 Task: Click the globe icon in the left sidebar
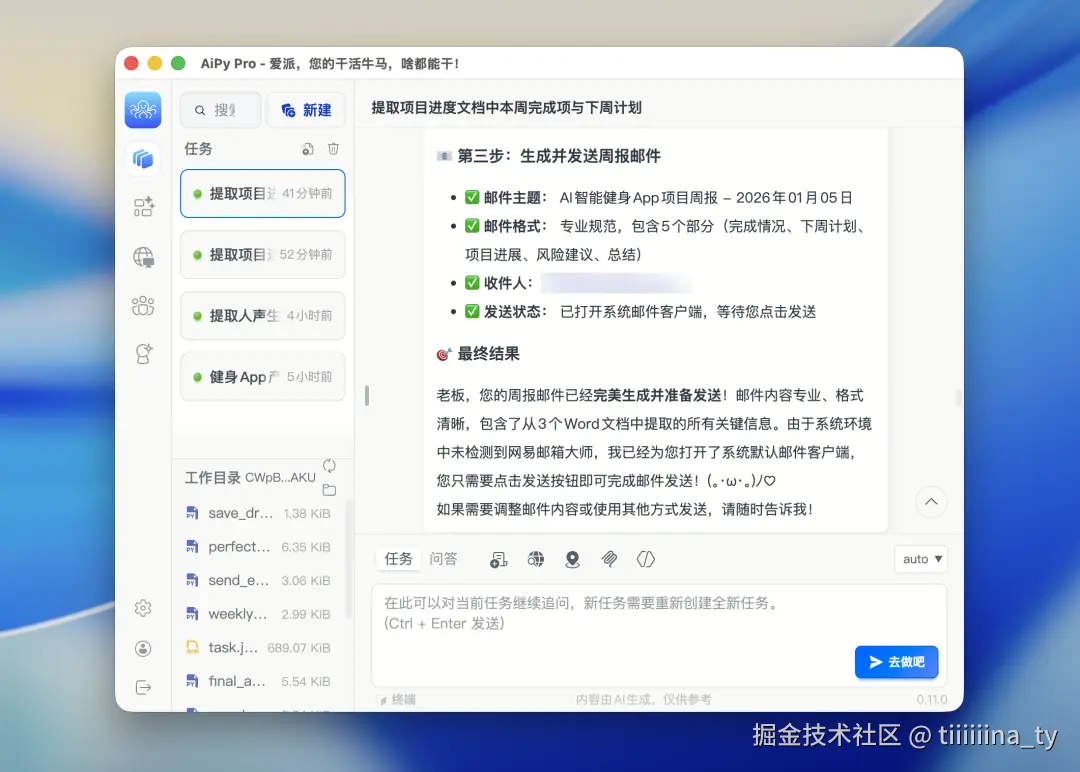click(143, 257)
